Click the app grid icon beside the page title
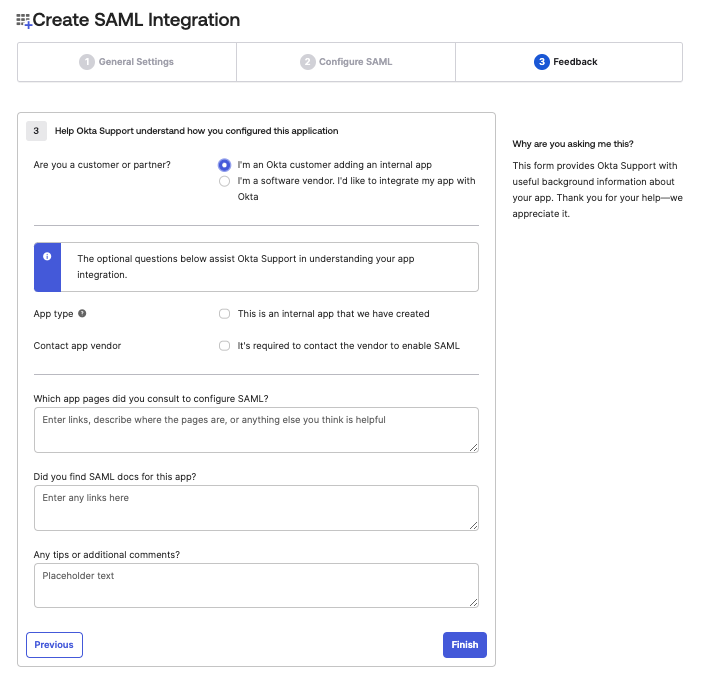 pyautogui.click(x=24, y=20)
